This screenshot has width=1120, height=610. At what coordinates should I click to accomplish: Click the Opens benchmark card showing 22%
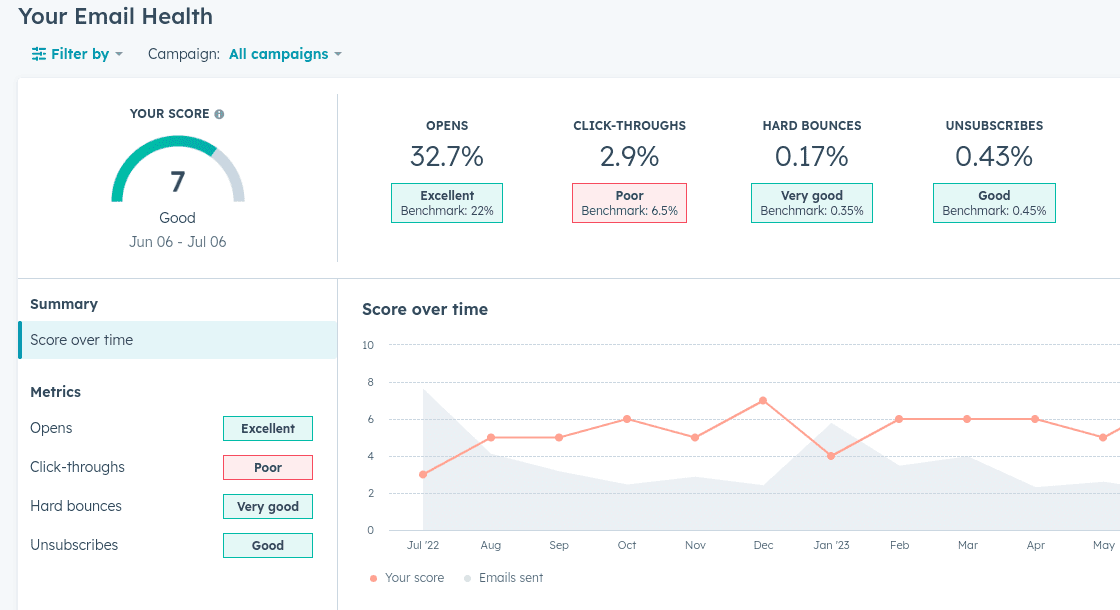pos(447,202)
